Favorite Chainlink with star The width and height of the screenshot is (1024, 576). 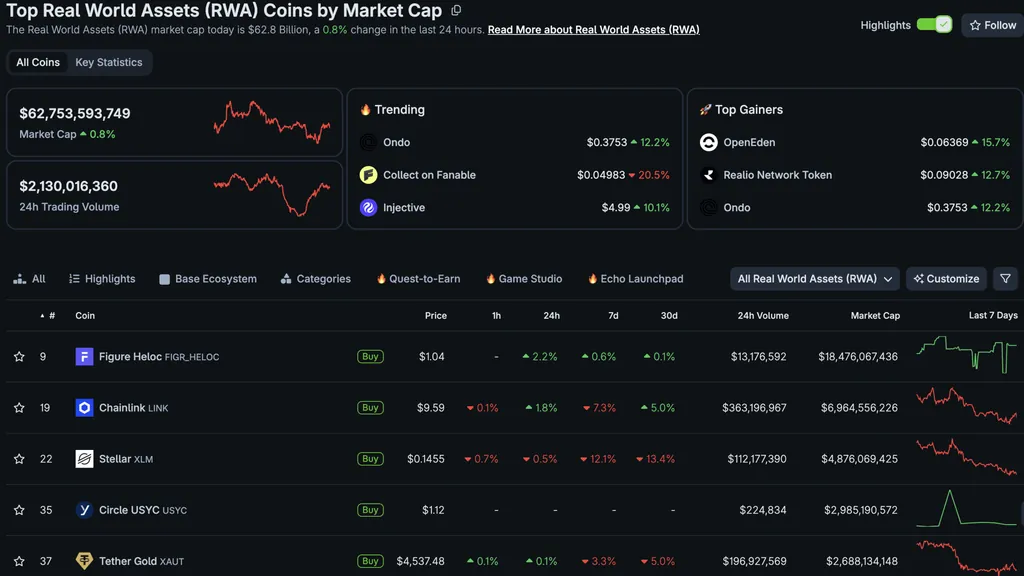(x=19, y=408)
